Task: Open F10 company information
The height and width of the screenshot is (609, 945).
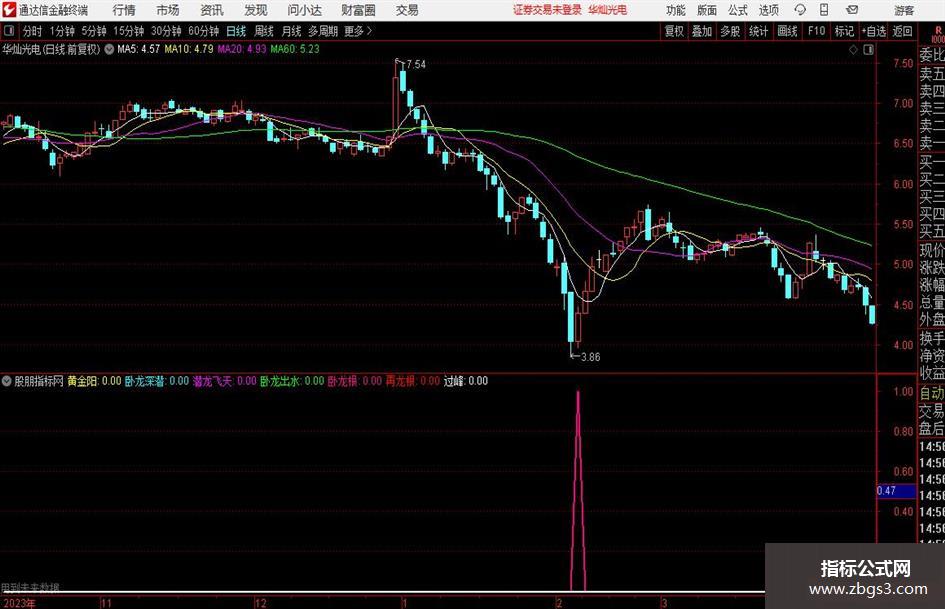Action: (817, 31)
